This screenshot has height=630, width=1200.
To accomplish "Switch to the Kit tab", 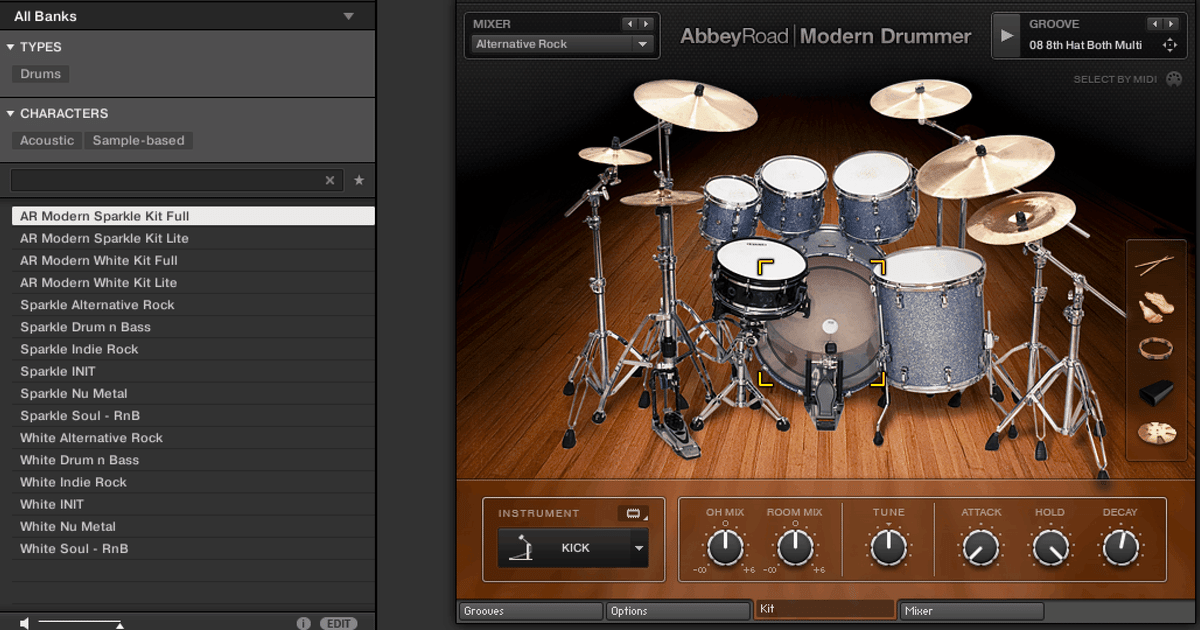I will tap(824, 609).
